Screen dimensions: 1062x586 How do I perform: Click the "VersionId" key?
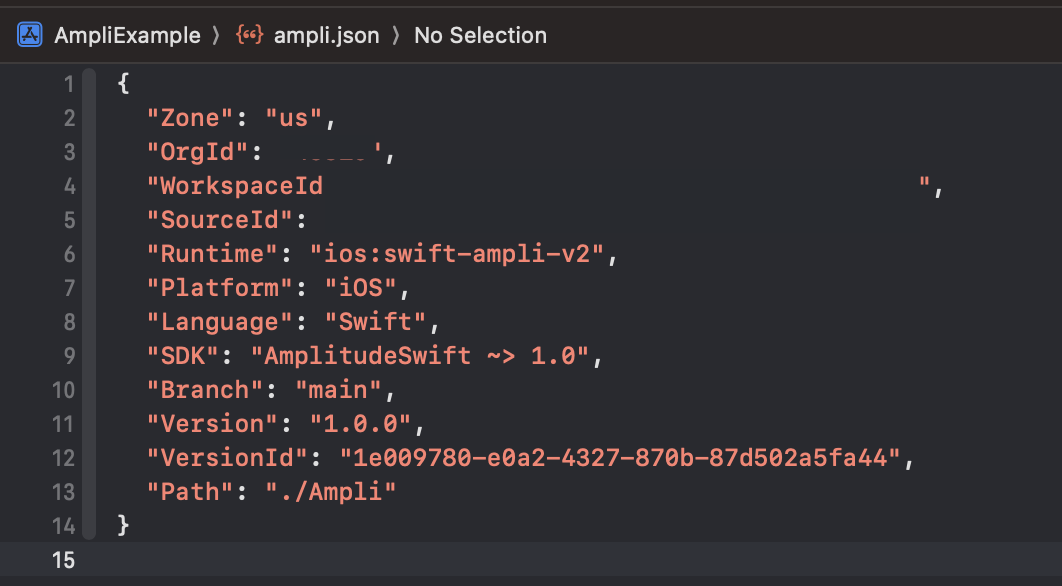coord(228,457)
